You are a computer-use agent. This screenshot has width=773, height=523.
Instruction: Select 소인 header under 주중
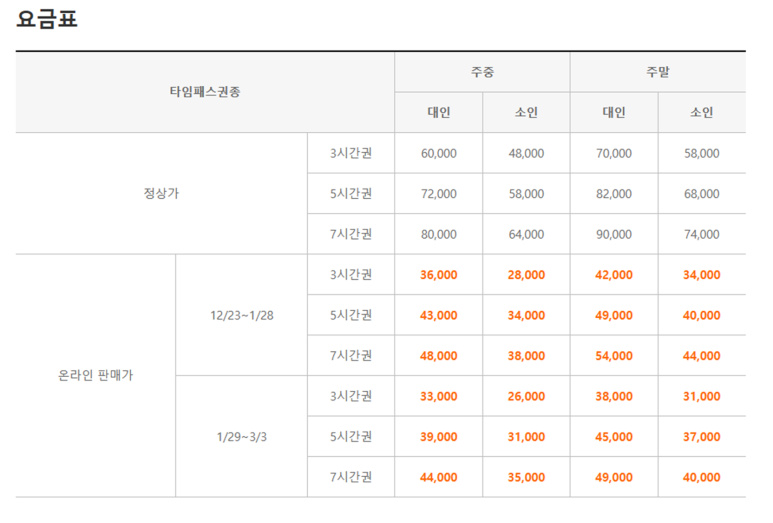526,112
